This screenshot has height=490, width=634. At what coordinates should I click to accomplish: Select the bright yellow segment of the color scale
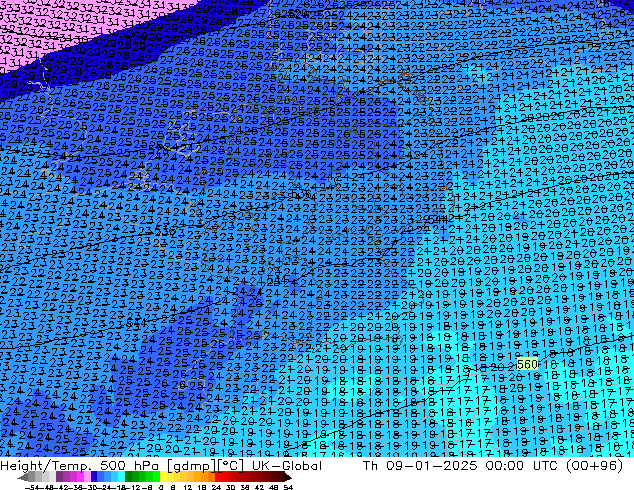tap(163, 477)
